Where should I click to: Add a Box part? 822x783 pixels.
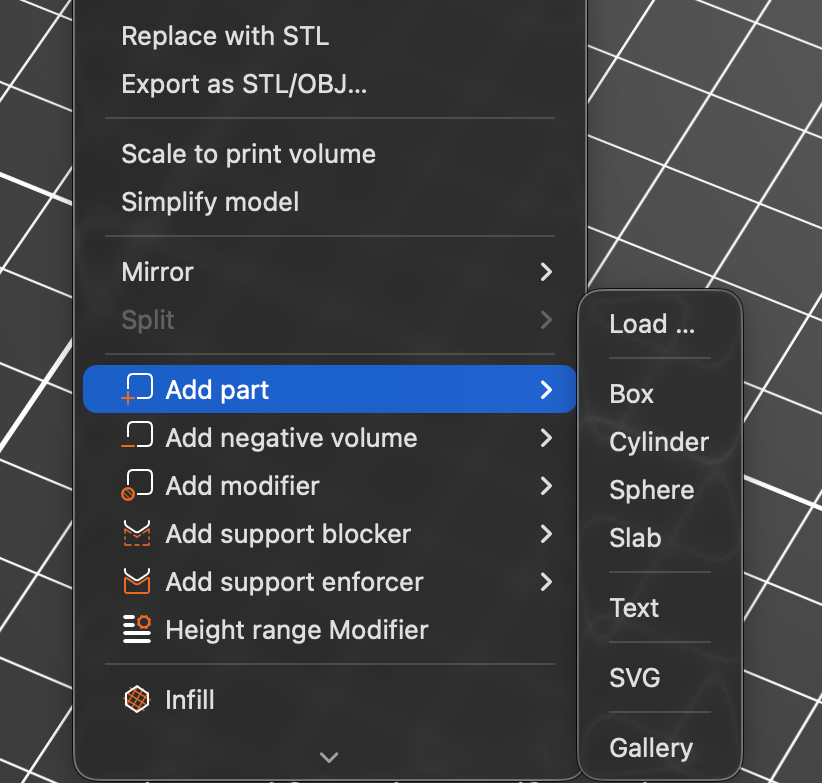(660, 394)
